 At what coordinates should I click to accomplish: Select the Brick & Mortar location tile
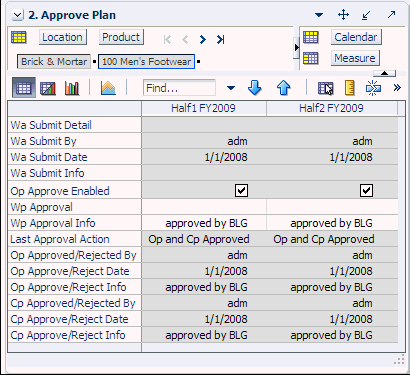(x=54, y=62)
